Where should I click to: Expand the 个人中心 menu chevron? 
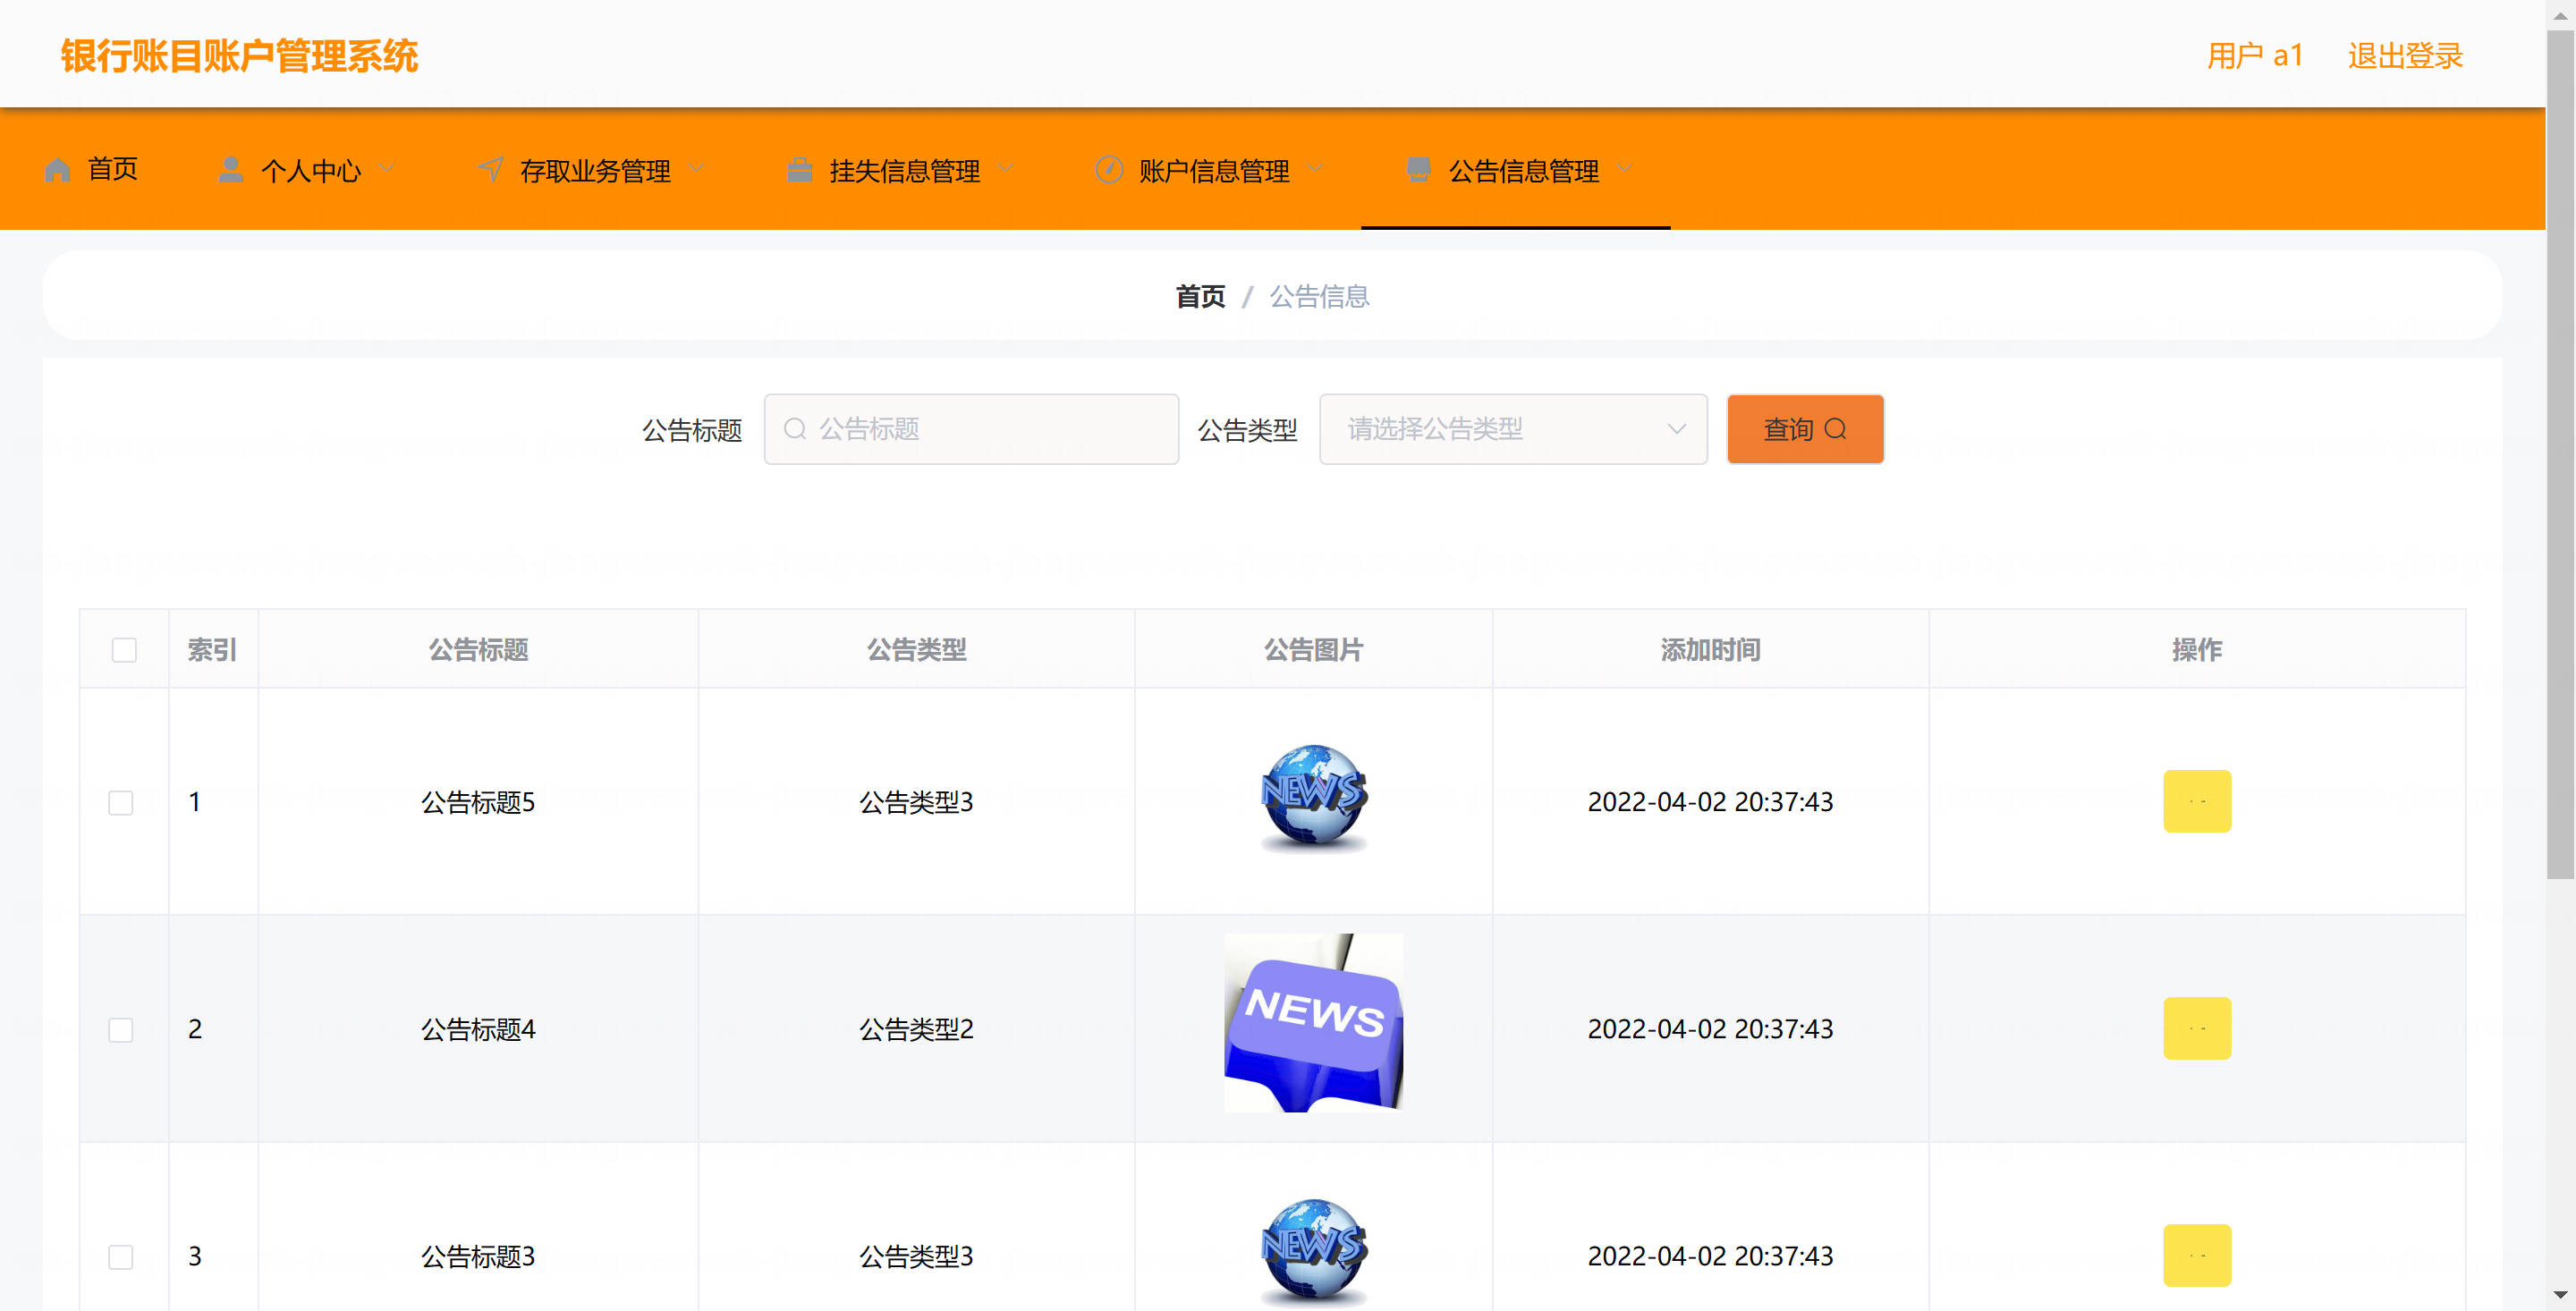[386, 169]
